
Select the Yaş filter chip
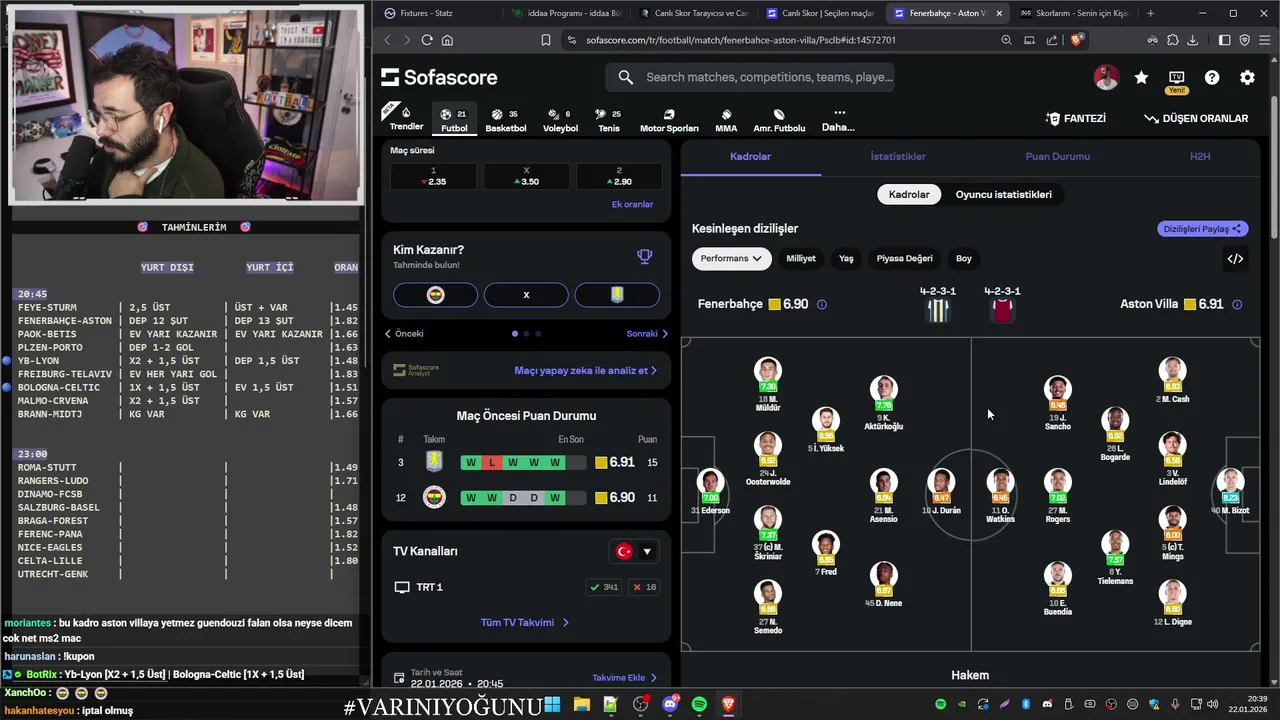[846, 258]
